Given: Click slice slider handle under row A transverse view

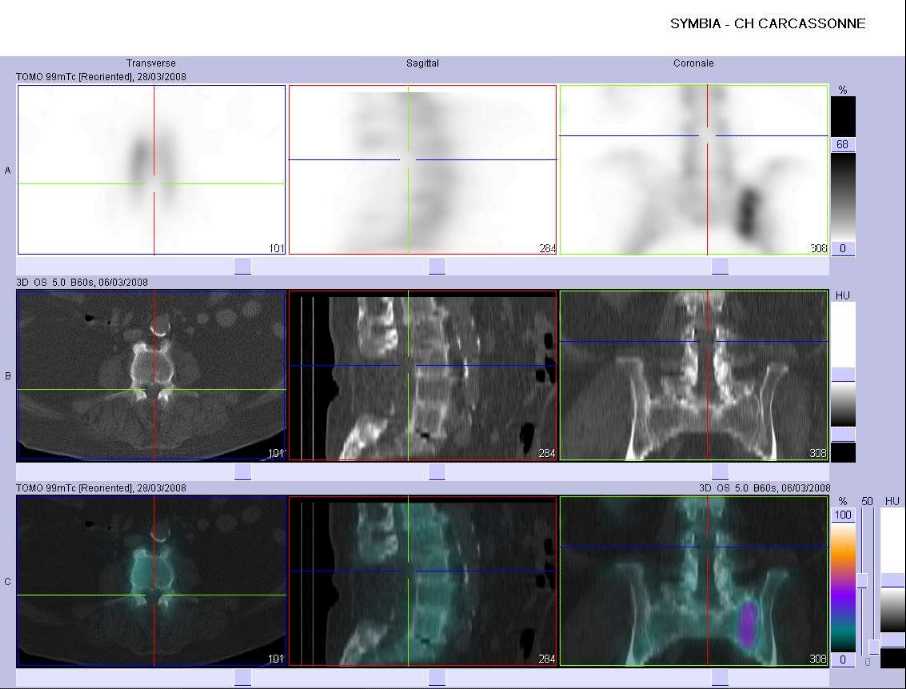Looking at the screenshot, I should coord(243,266).
